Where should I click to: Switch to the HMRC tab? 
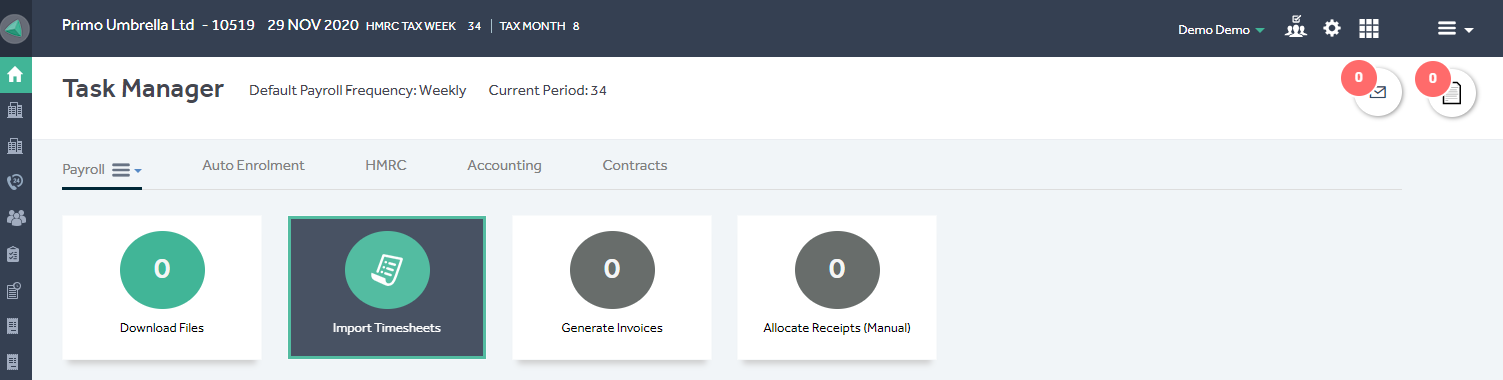(386, 166)
